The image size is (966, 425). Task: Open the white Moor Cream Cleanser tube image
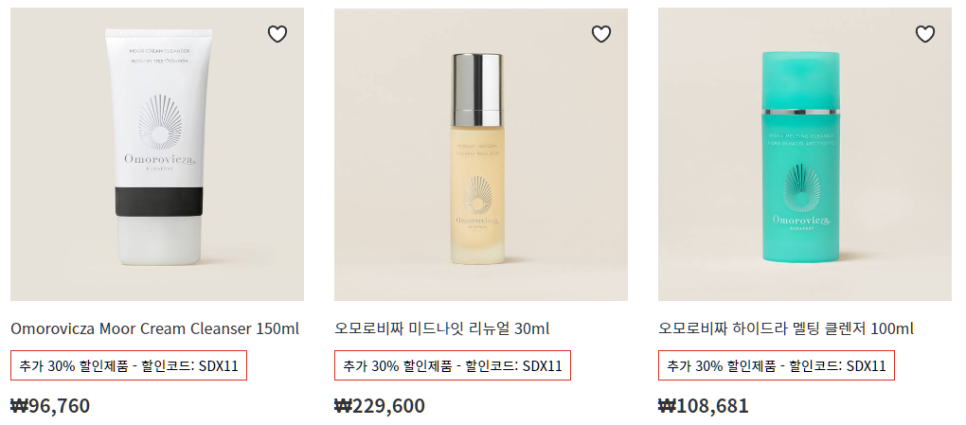click(x=157, y=154)
